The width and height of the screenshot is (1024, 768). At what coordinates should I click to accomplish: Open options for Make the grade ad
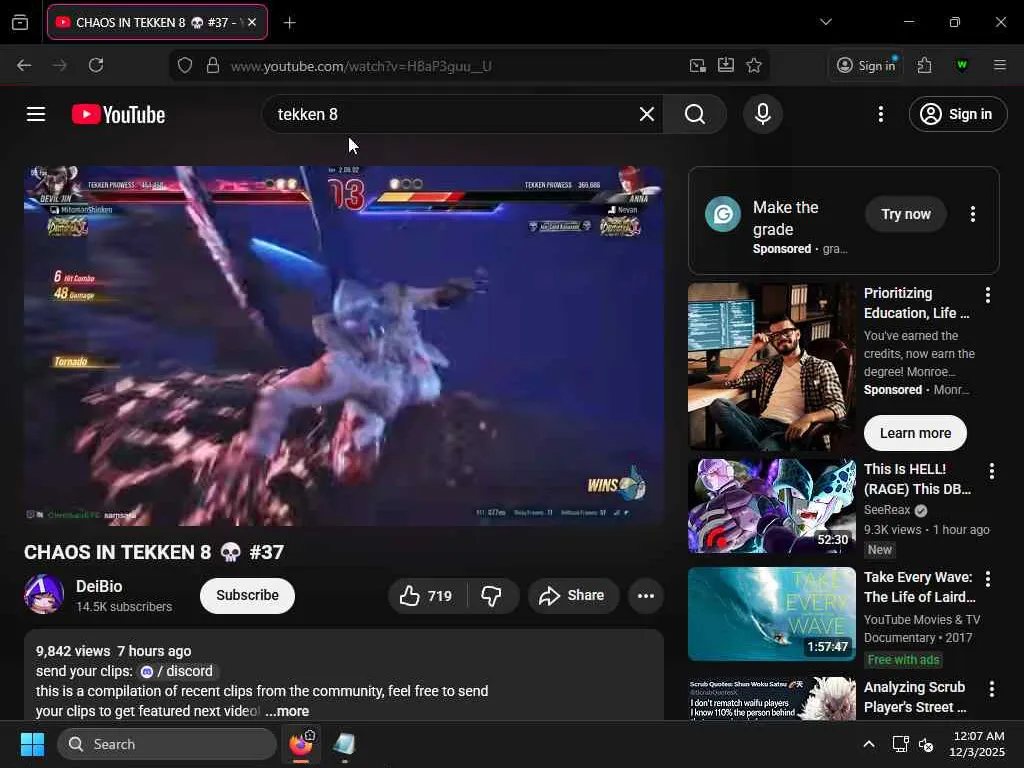[x=973, y=214]
